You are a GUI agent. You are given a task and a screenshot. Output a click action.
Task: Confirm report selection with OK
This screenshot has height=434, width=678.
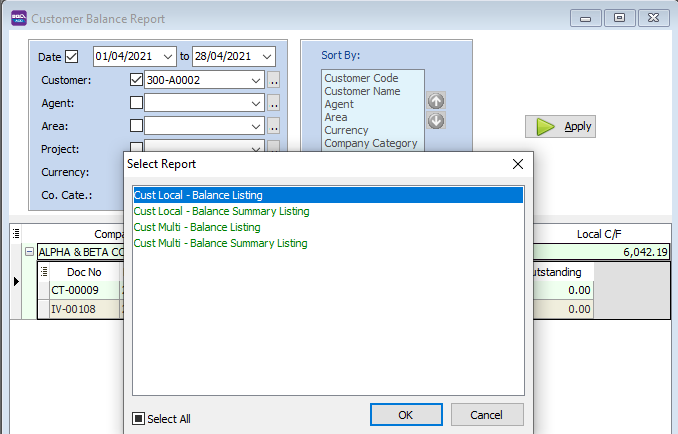(406, 415)
